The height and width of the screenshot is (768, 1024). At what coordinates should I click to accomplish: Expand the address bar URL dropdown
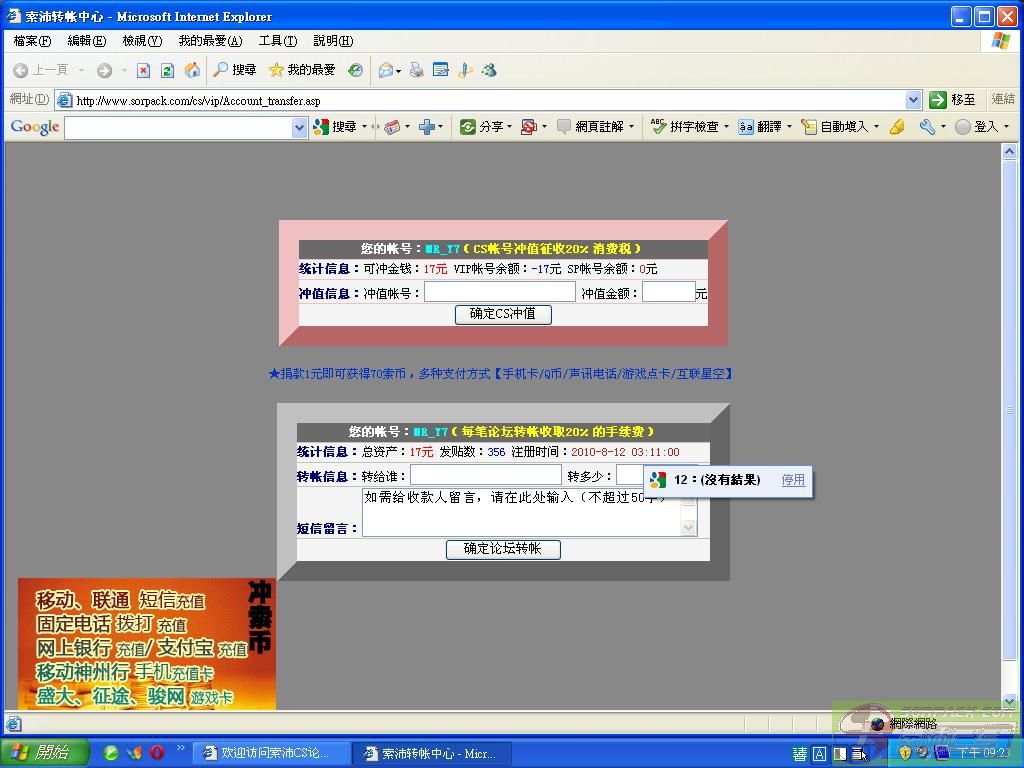(913, 100)
